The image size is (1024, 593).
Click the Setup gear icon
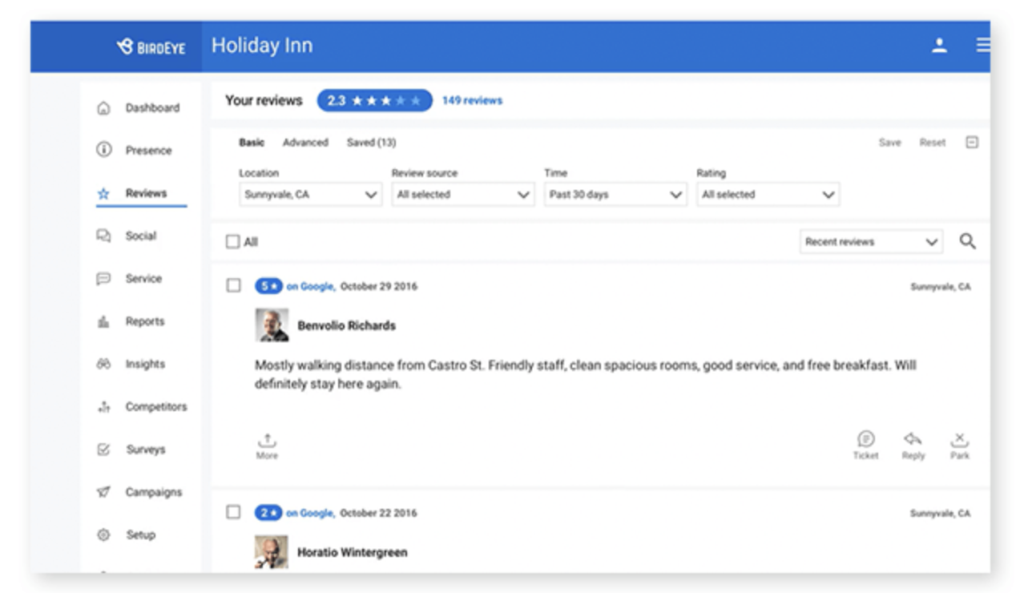click(103, 535)
